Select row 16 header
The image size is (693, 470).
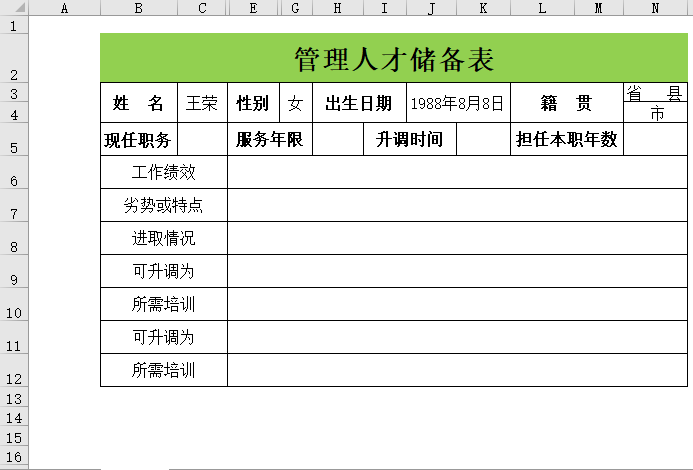point(14,456)
